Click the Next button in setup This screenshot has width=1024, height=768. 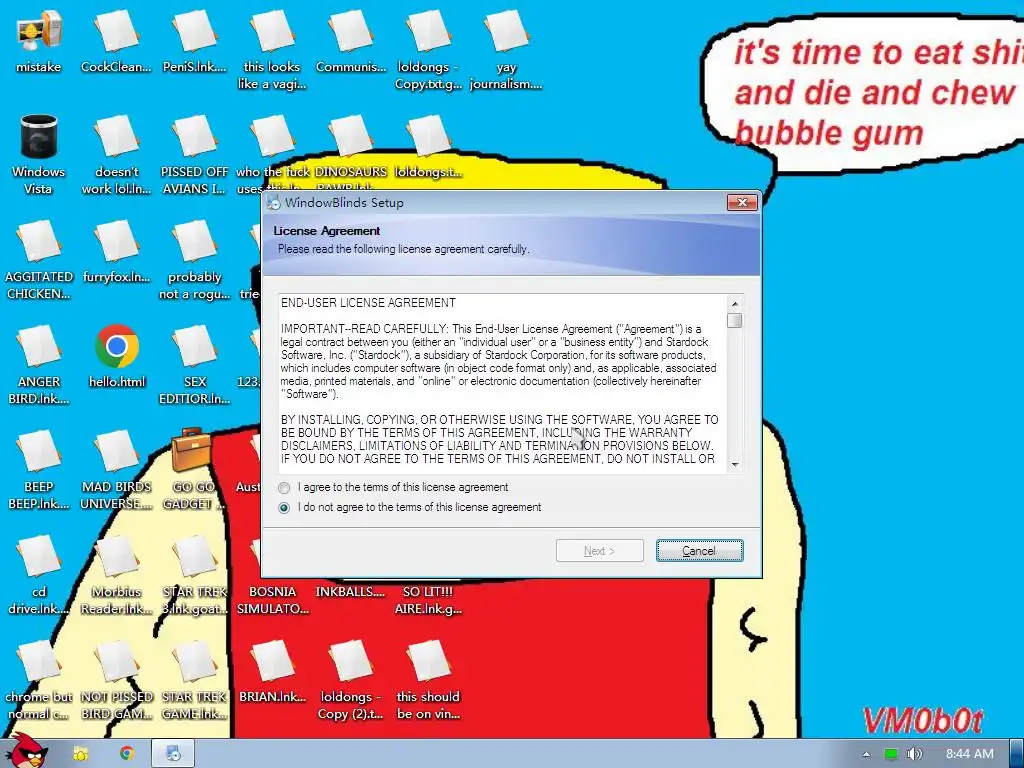[600, 551]
